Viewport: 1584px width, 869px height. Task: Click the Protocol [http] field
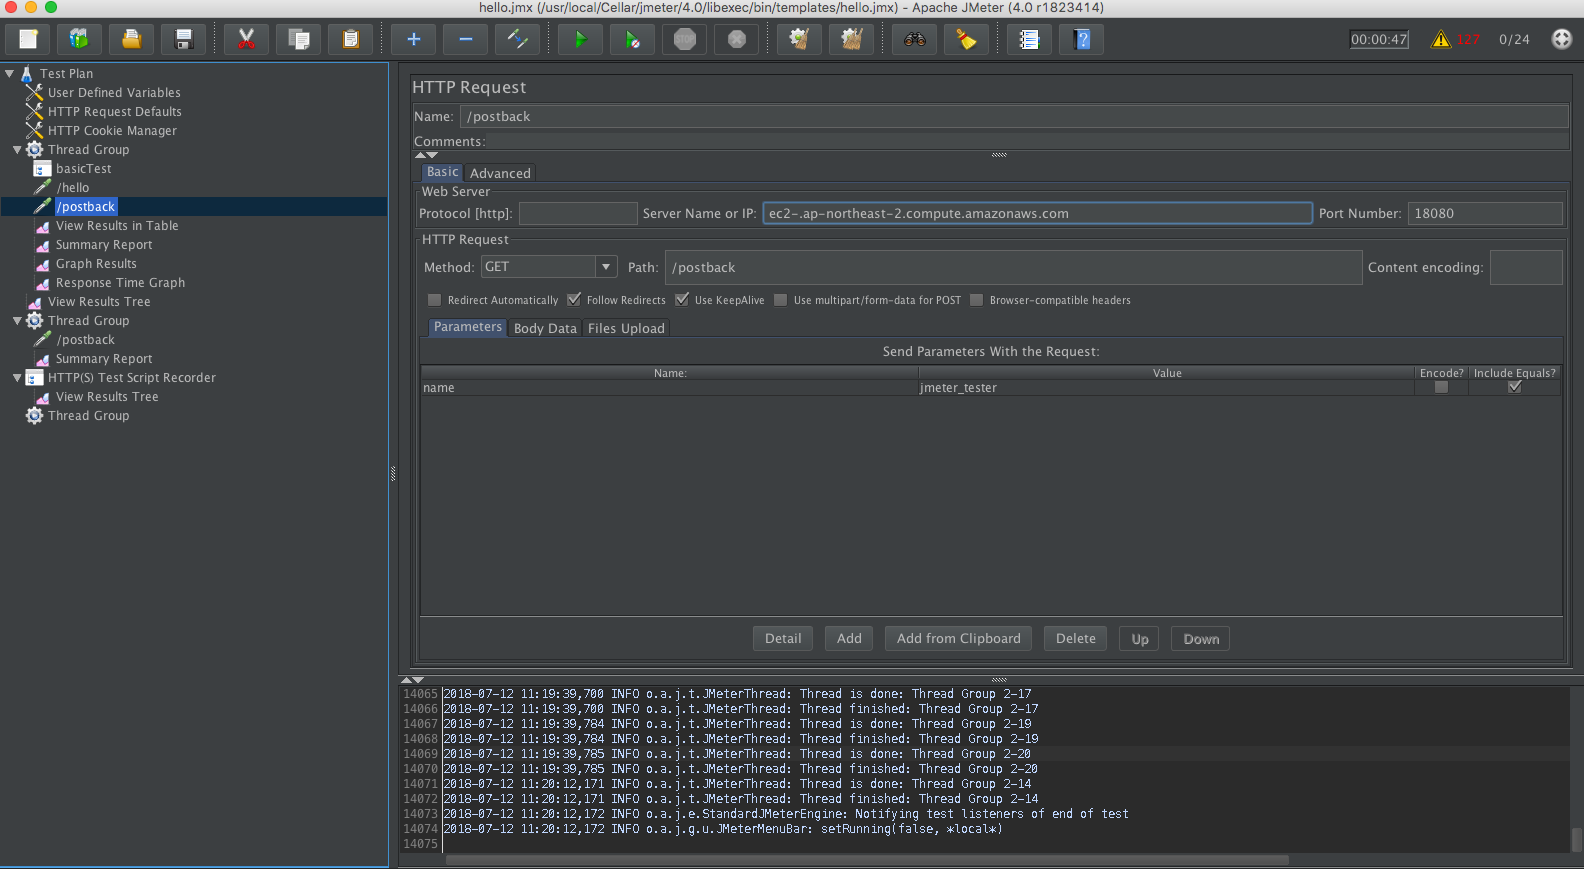(577, 213)
